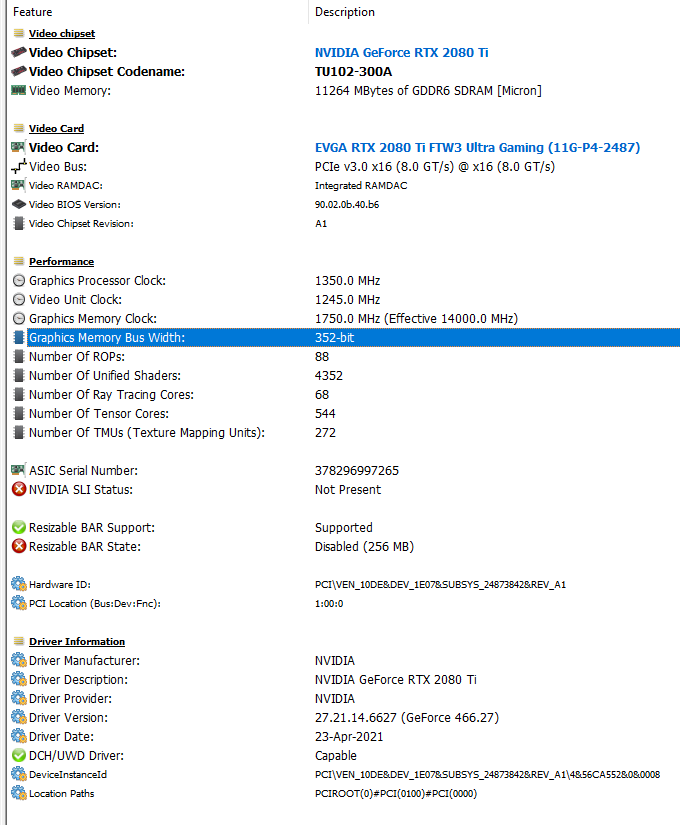
Task: Click the PCI Location gear icon
Action: 18,603
